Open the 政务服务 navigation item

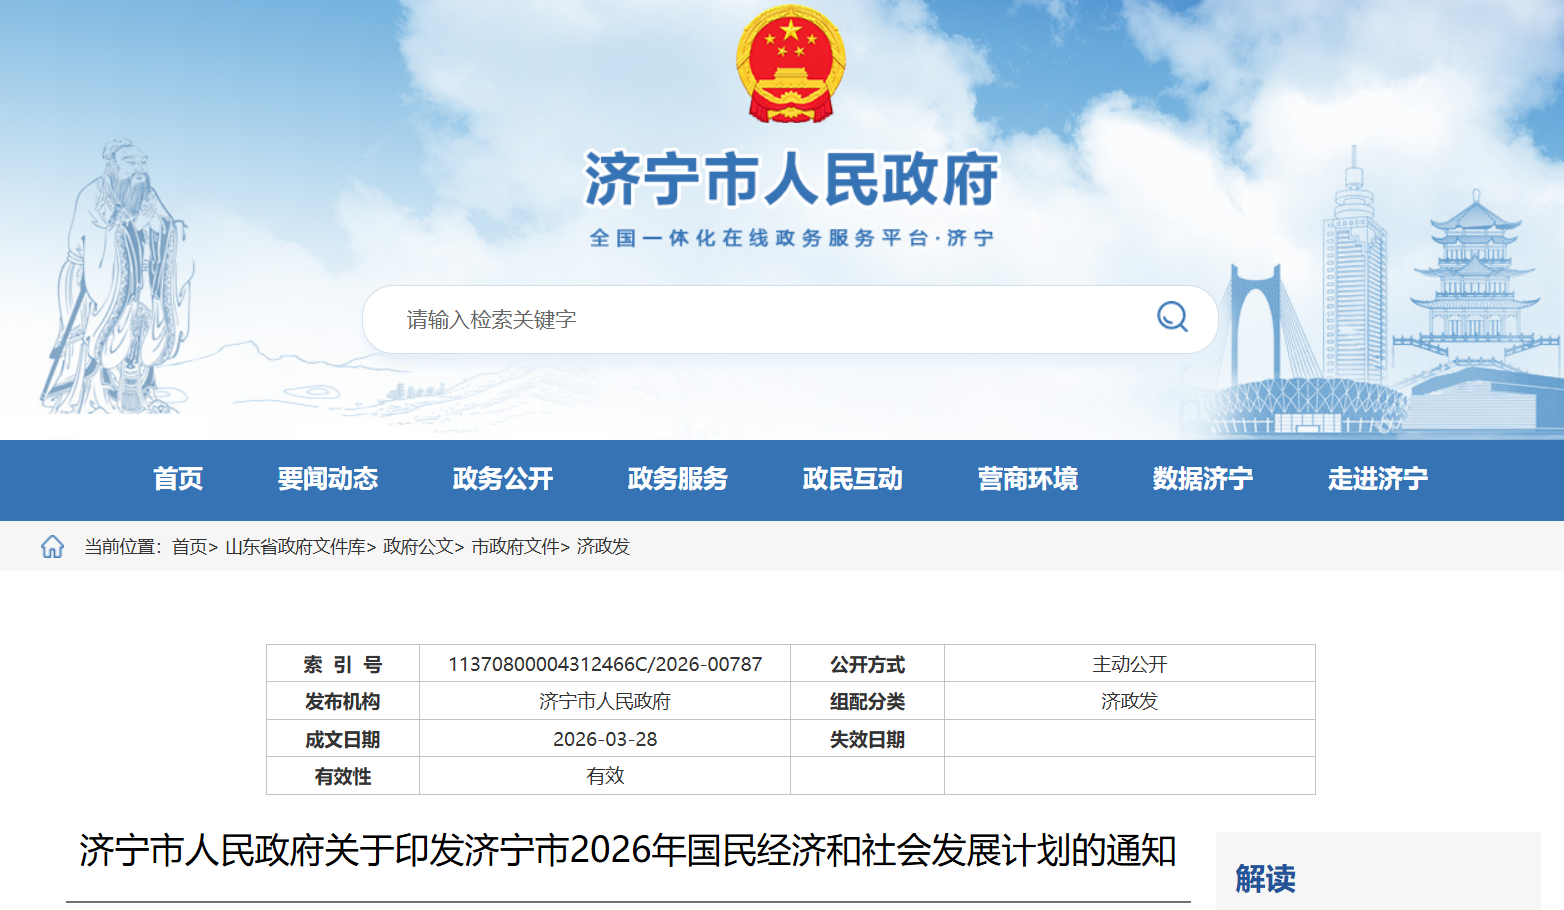[678, 479]
